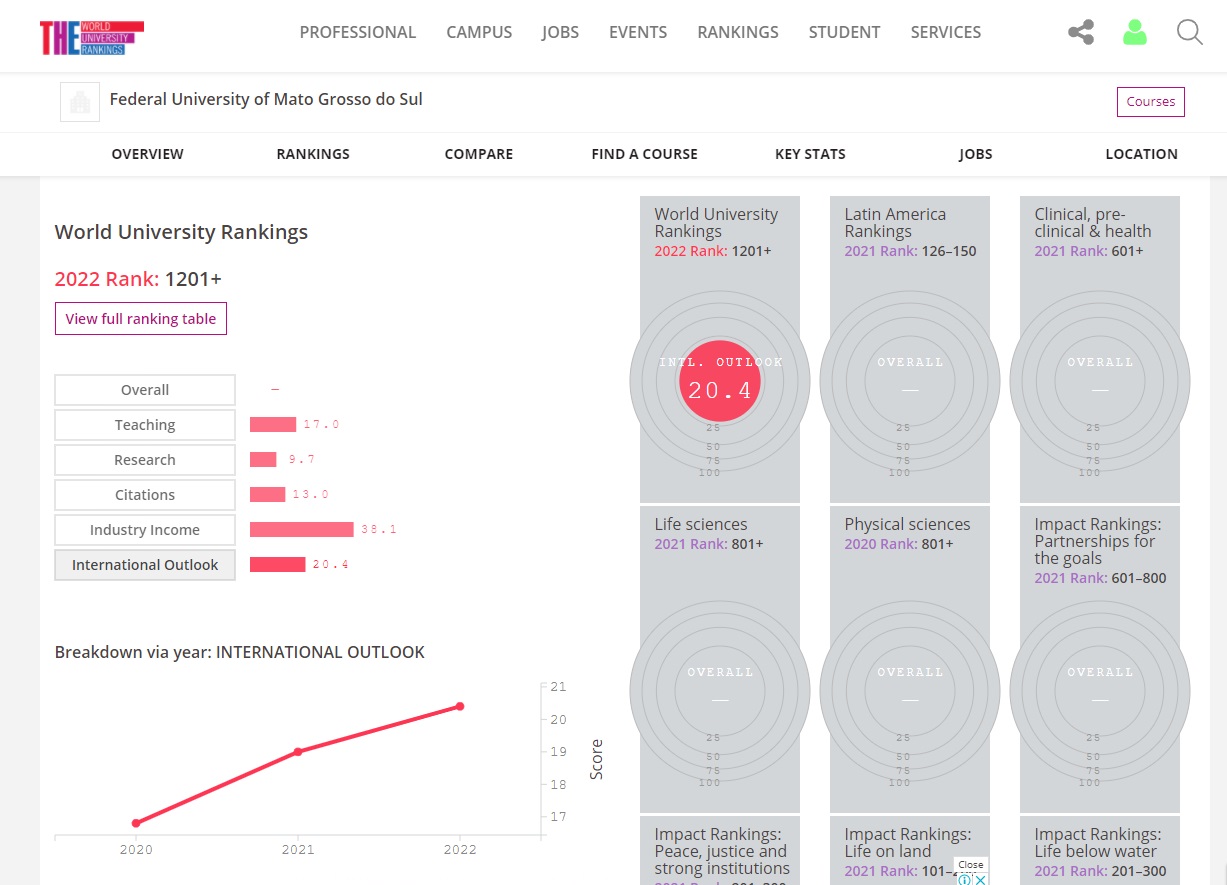The height and width of the screenshot is (885, 1227).
Task: Click the 2021 data point on chart
Action: (x=298, y=751)
